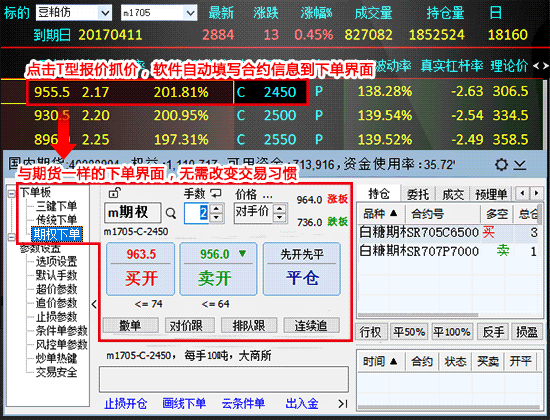Click the lock icon above m期权 field
Viewport: 550px width, 420px height.
coord(115,192)
